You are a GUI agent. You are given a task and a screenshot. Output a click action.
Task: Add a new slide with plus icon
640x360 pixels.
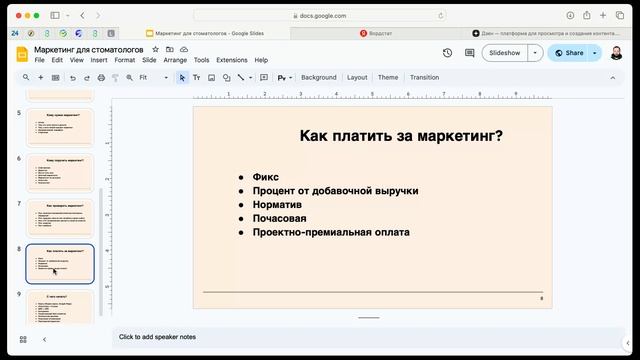[x=40, y=78]
